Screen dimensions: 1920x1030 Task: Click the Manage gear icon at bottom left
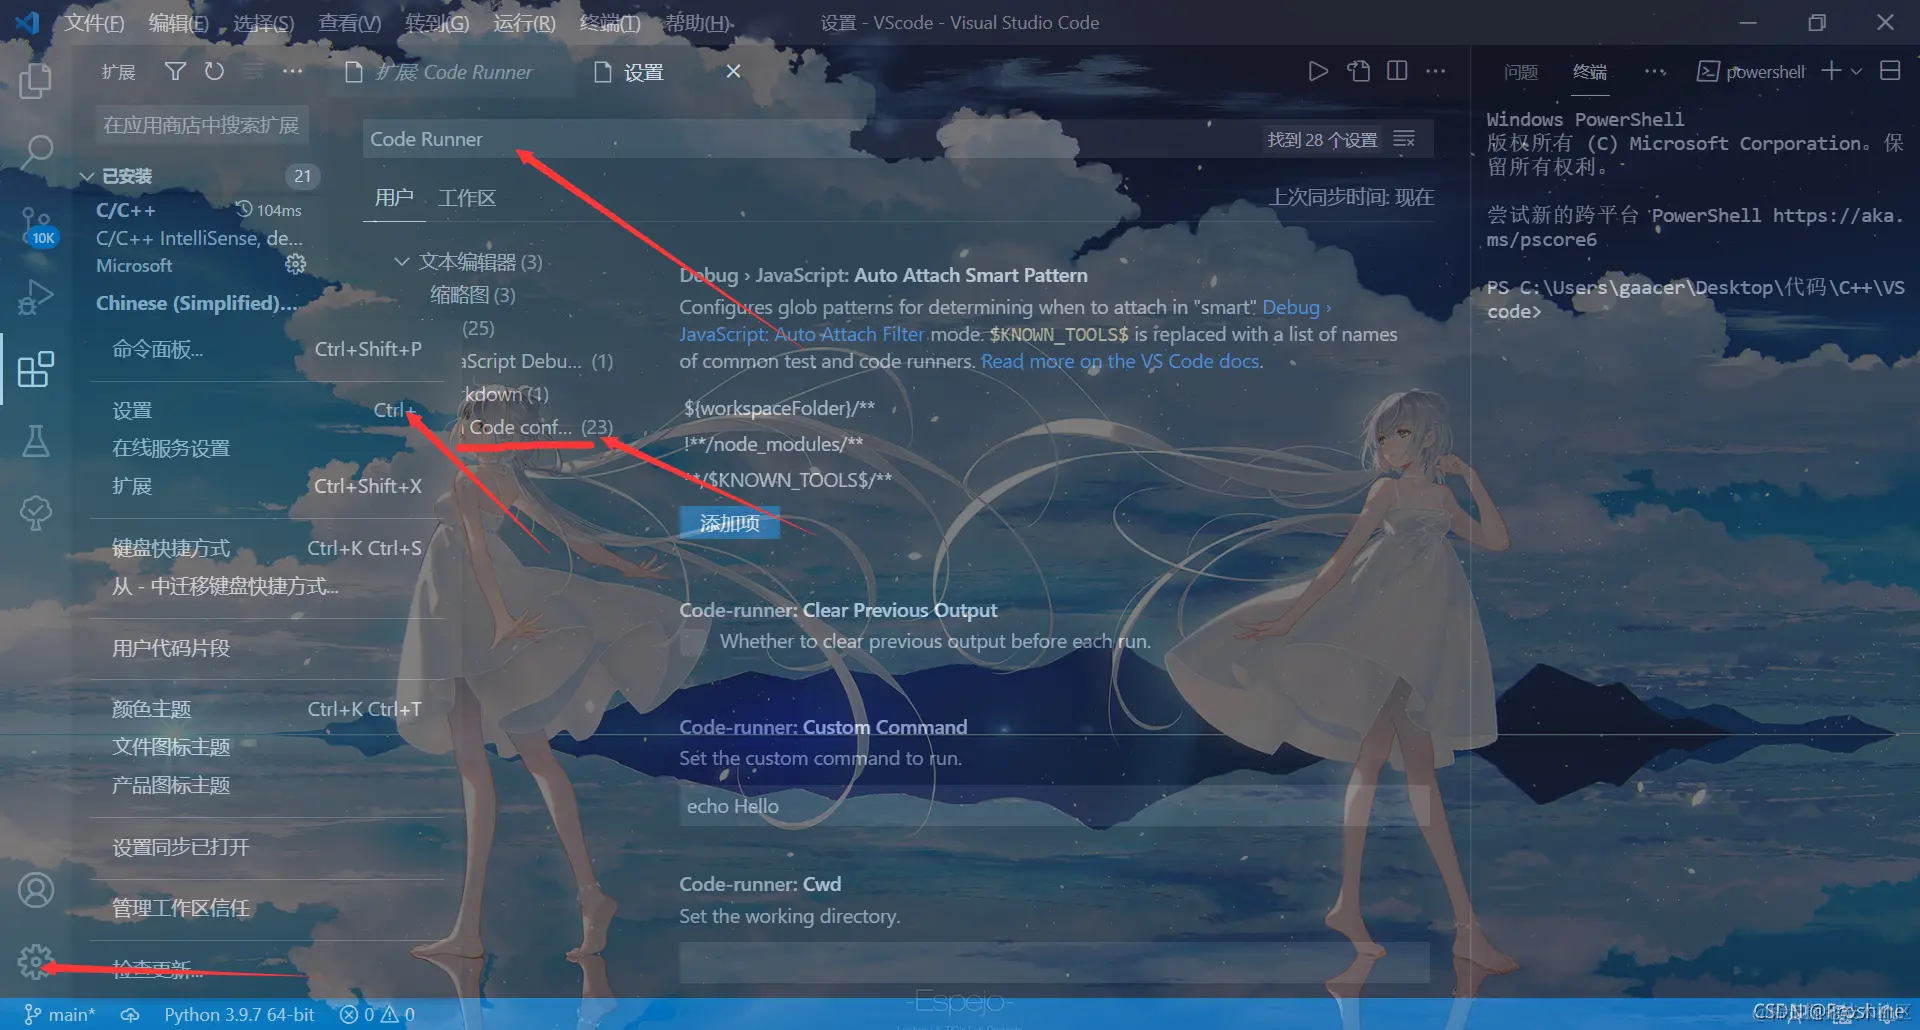35,961
